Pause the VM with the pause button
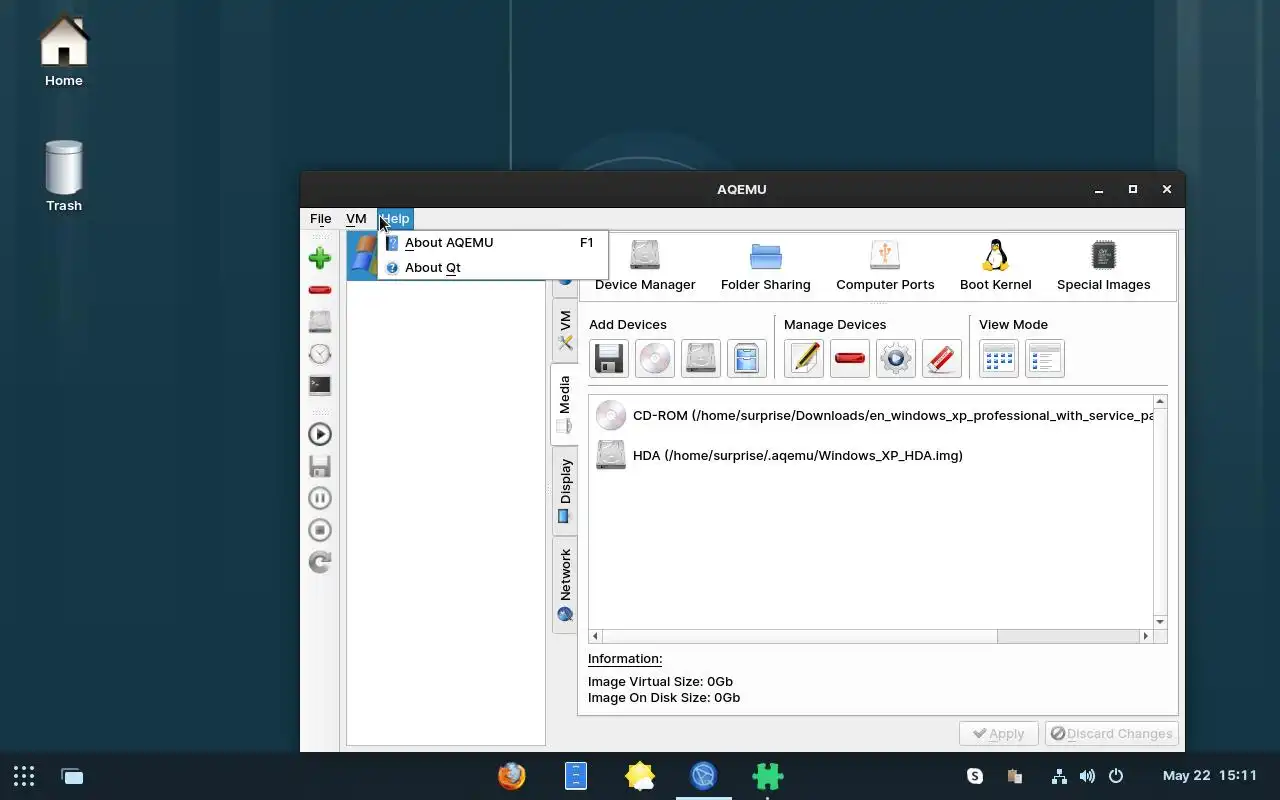The image size is (1280, 800). (x=320, y=498)
